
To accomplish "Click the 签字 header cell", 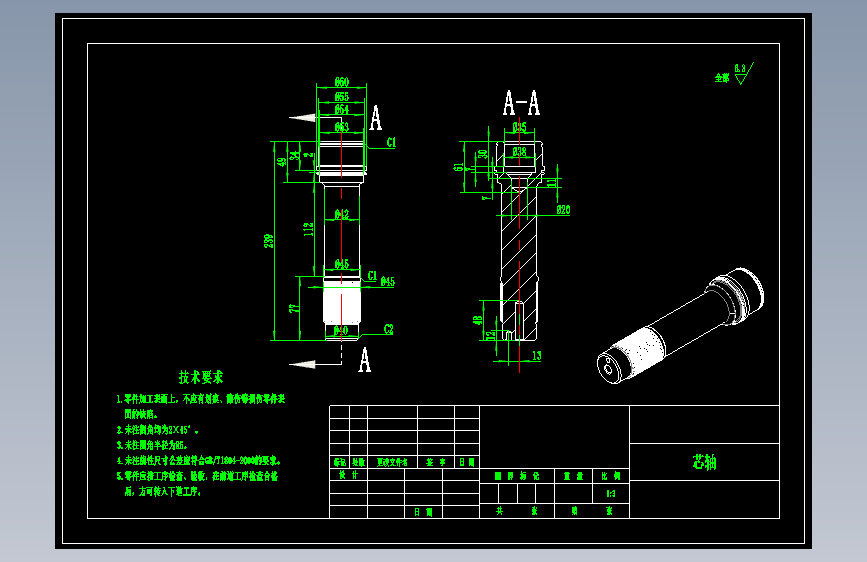I will (436, 462).
